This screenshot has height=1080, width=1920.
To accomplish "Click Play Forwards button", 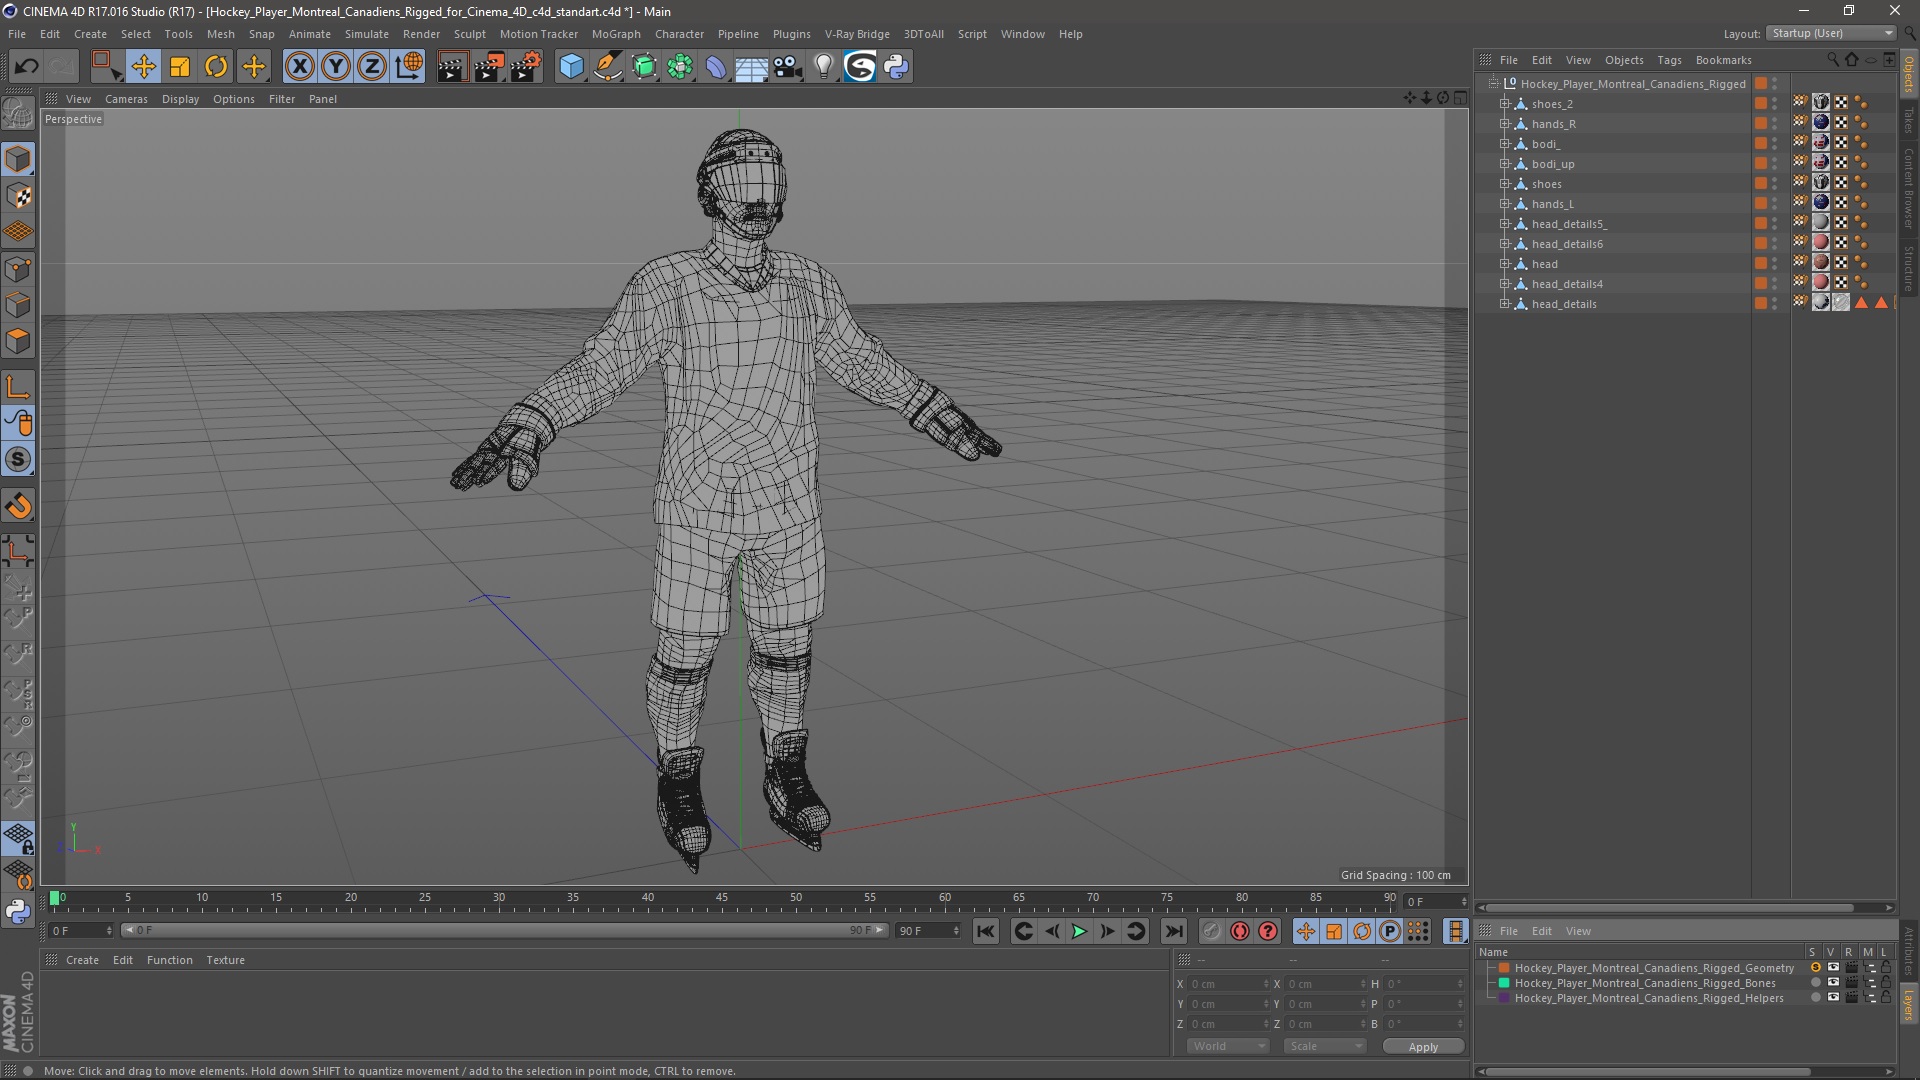I will click(1079, 932).
